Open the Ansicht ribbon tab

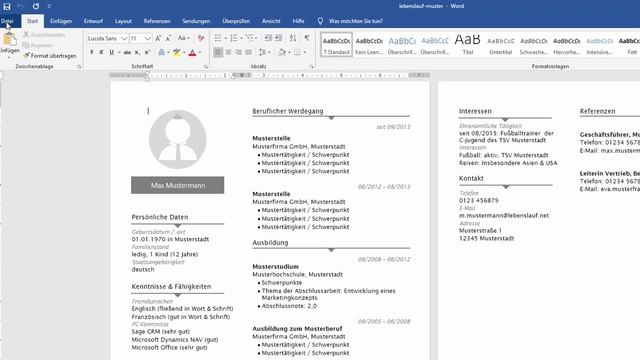pos(271,21)
